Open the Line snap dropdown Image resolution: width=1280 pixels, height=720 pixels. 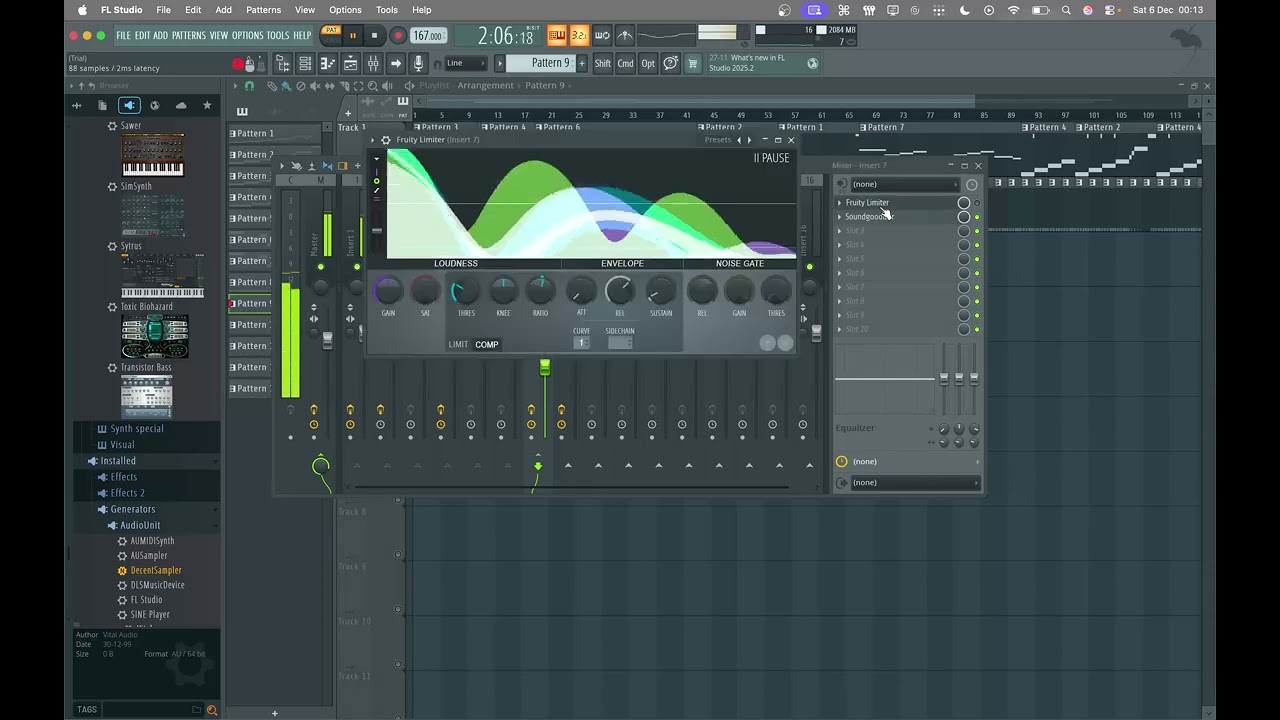tap(467, 63)
